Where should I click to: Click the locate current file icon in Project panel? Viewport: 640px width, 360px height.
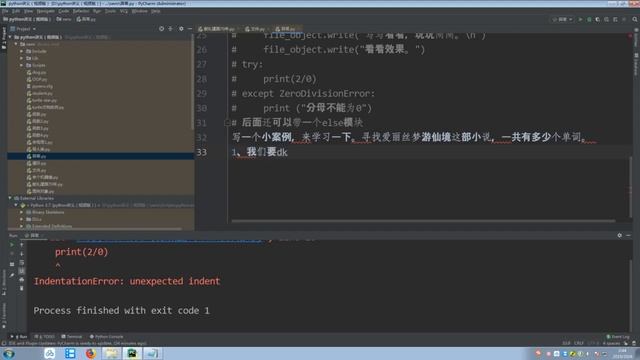(x=162, y=29)
